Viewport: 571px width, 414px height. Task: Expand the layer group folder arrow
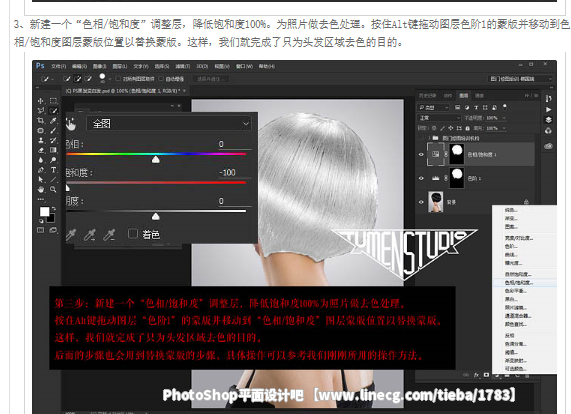[429, 138]
